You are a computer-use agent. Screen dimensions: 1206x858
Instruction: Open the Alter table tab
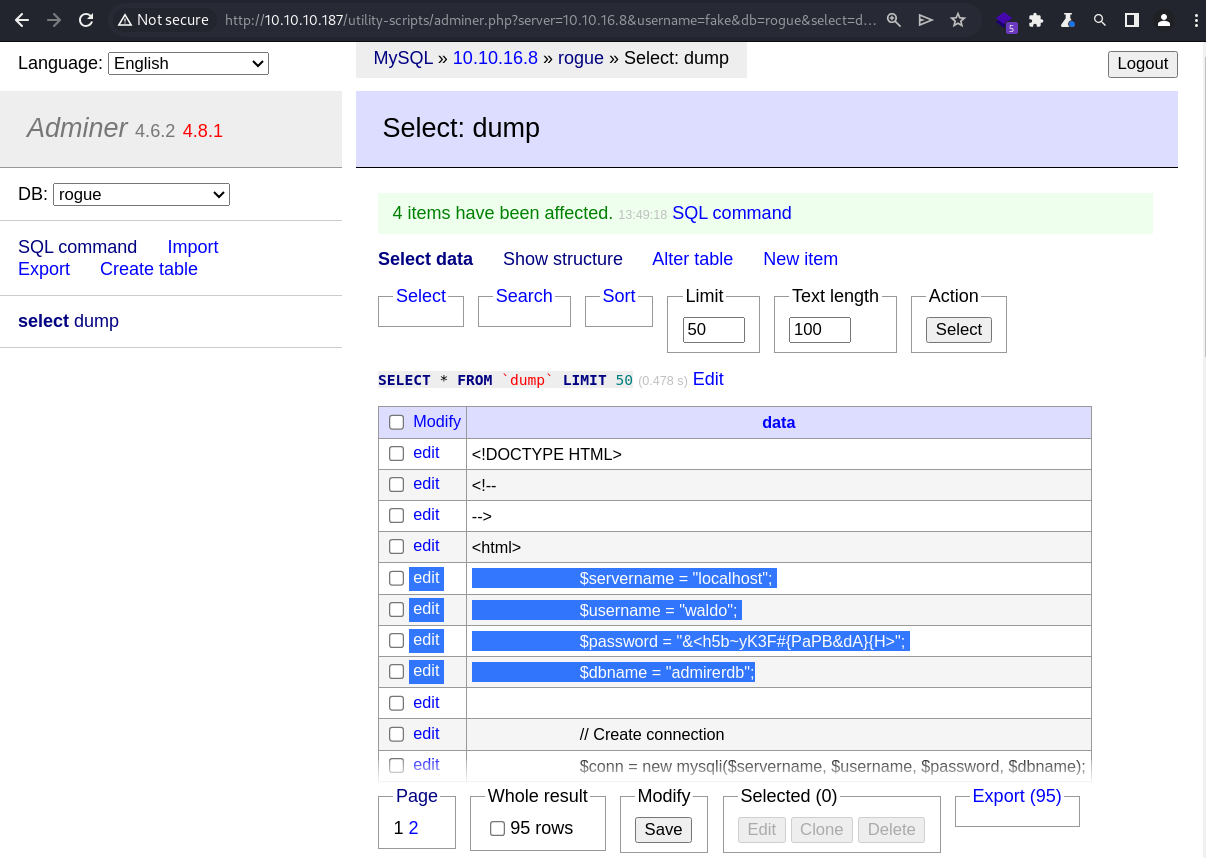click(x=692, y=259)
